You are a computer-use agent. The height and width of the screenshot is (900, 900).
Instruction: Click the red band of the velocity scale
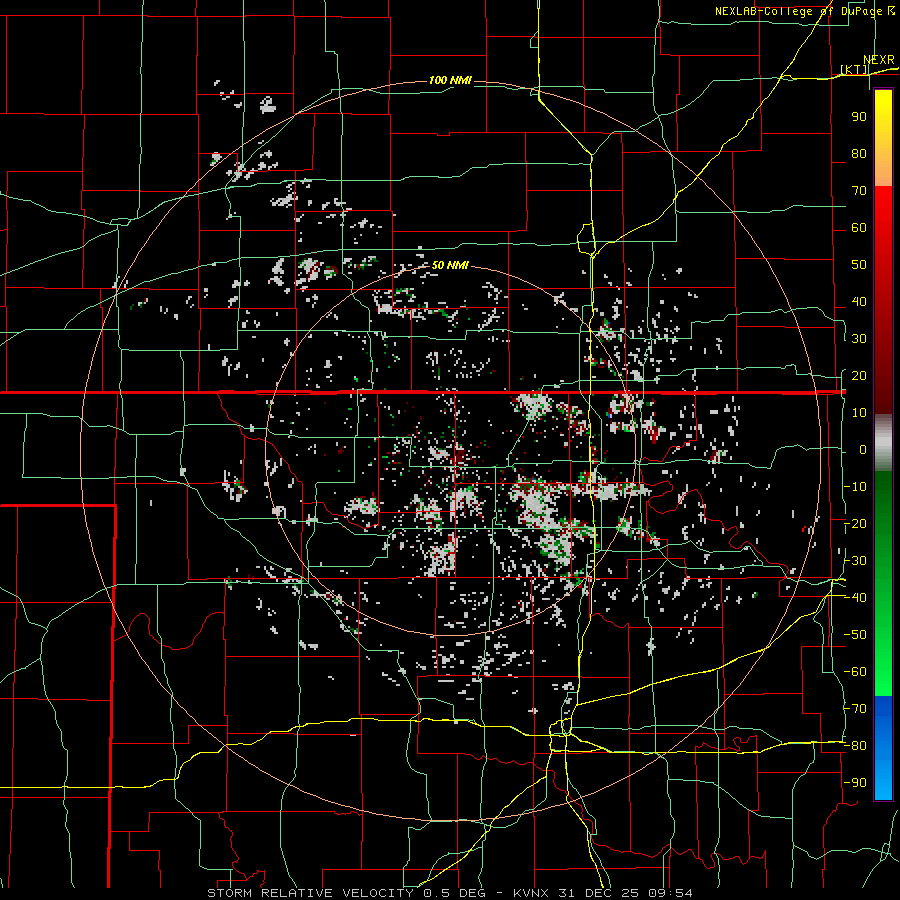pos(883,300)
